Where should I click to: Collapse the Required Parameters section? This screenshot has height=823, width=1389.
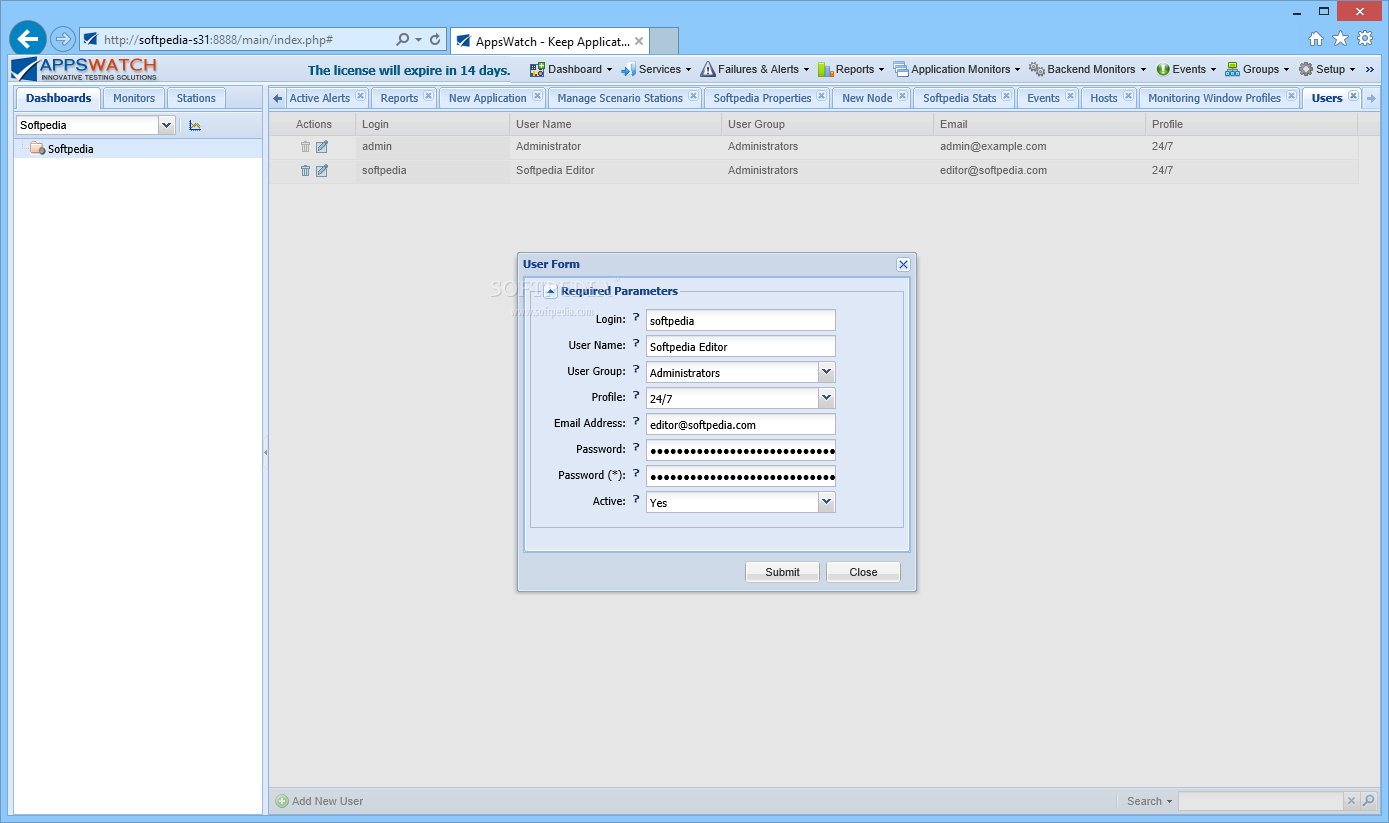pyautogui.click(x=551, y=292)
